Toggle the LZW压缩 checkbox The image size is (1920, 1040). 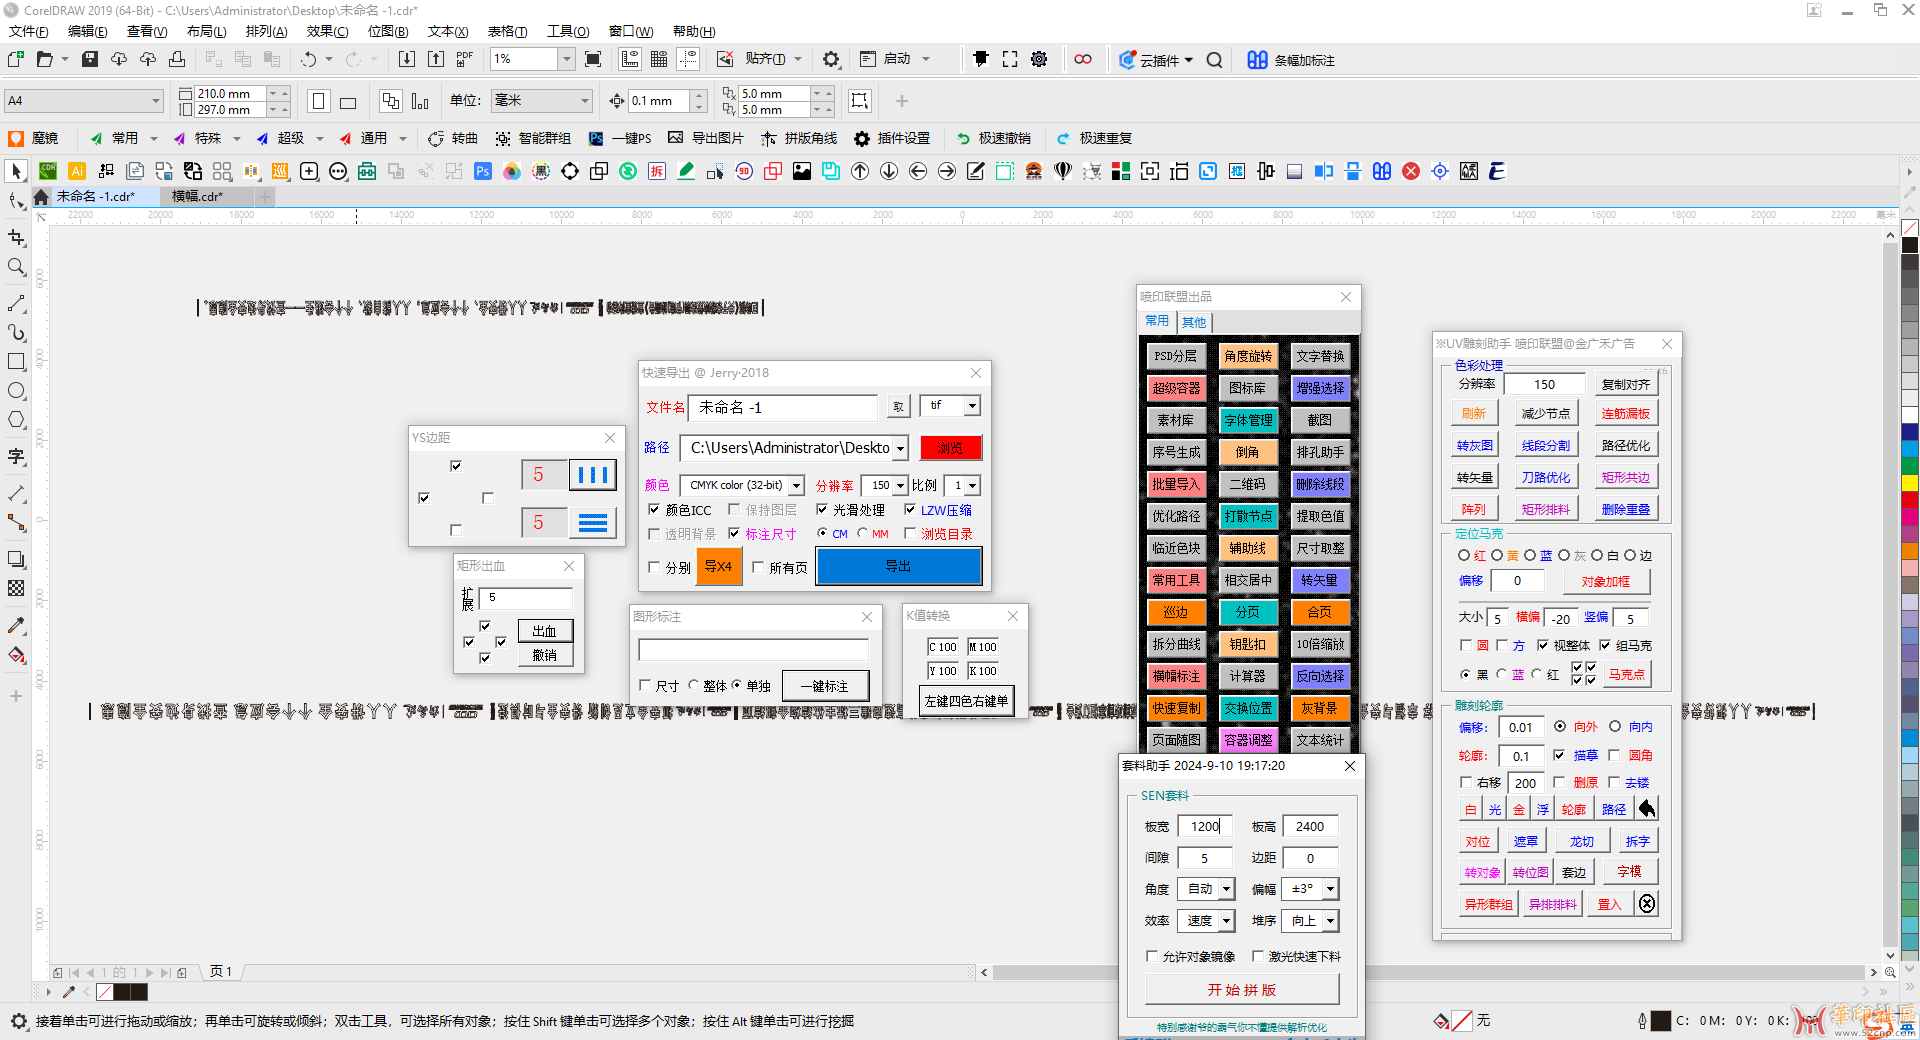910,510
